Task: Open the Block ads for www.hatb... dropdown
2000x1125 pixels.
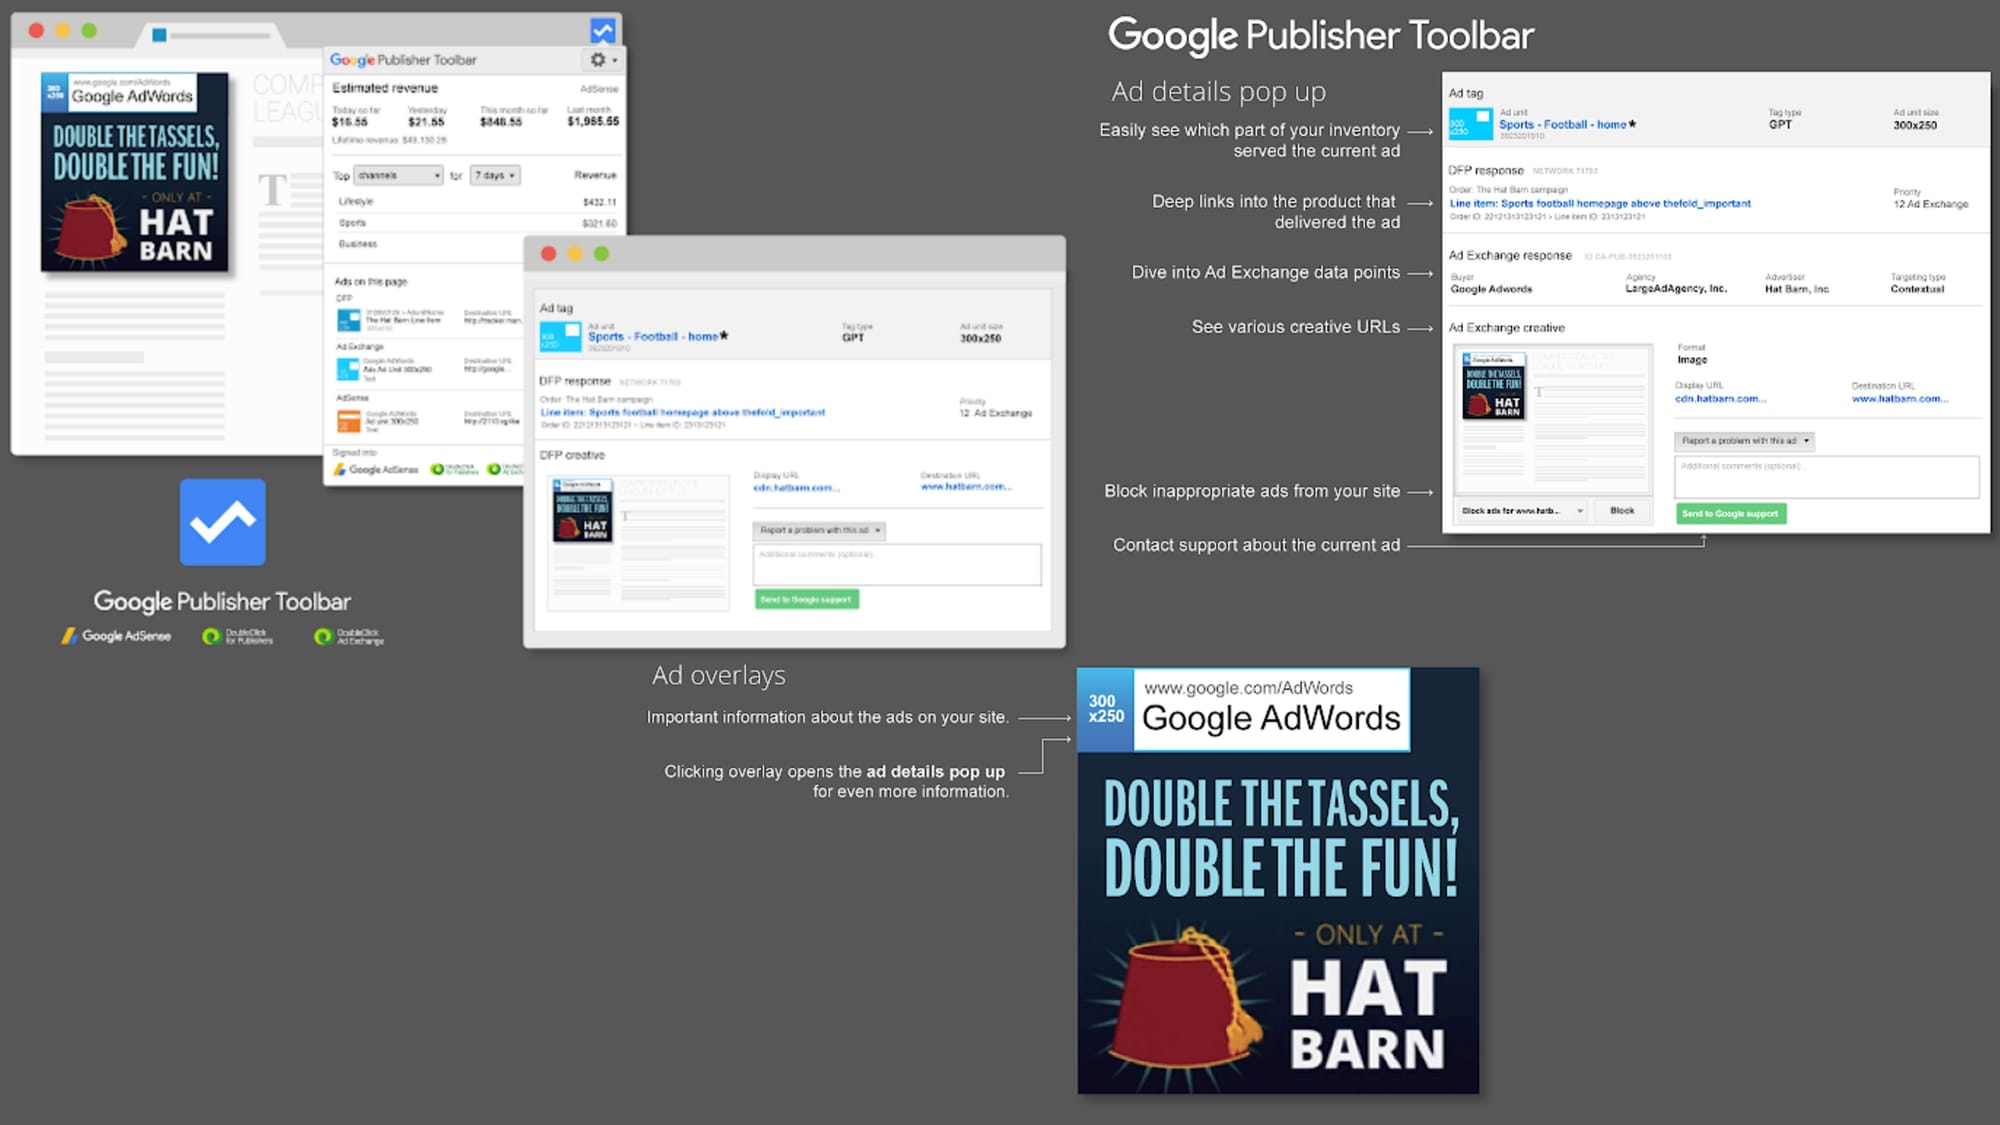Action: click(1521, 511)
